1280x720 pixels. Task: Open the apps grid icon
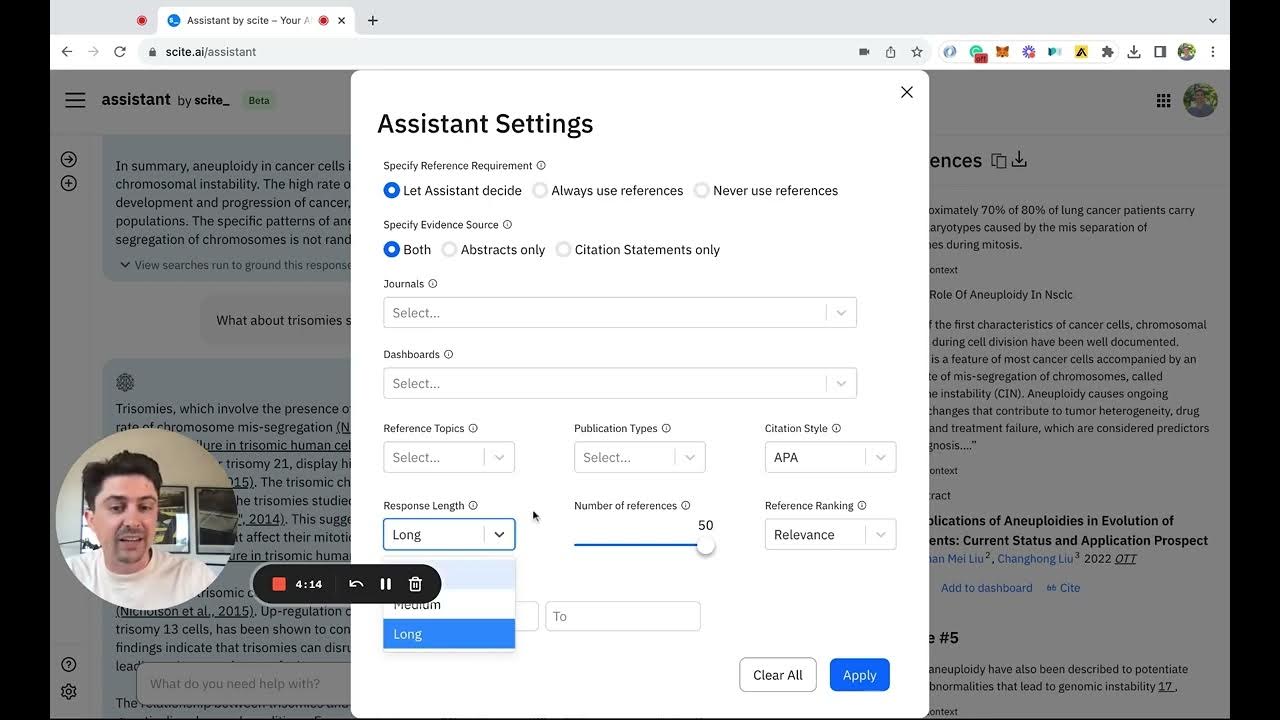pos(1163,100)
